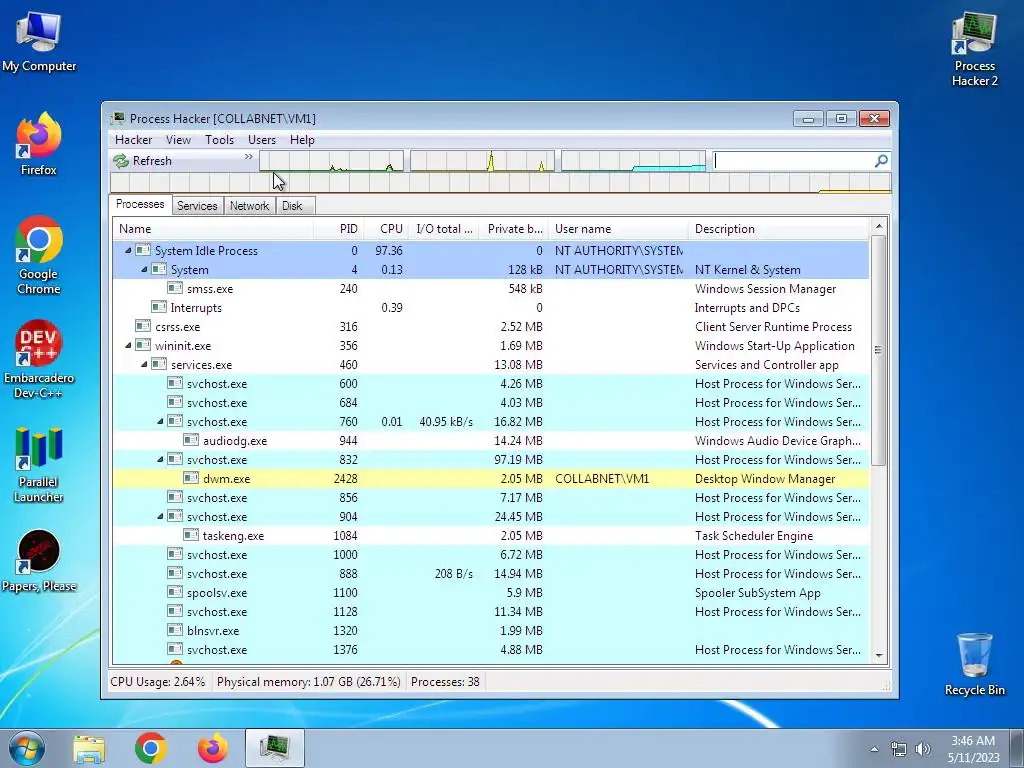
Task: Click the CPU history graph in toolbar
Action: [332, 161]
